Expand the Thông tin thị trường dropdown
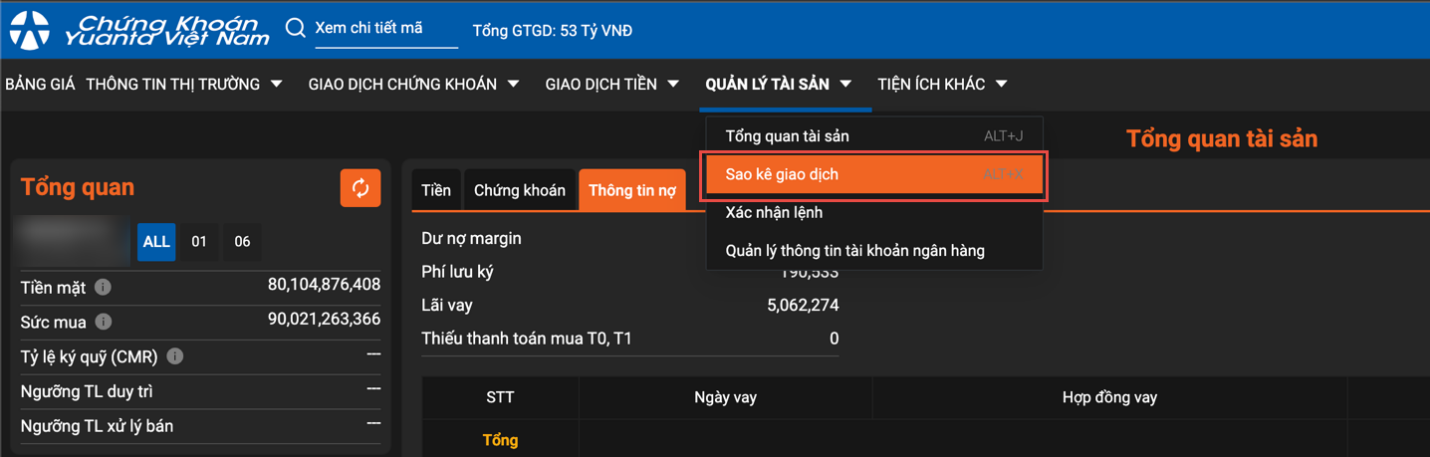This screenshot has width=1430, height=457. coord(184,84)
